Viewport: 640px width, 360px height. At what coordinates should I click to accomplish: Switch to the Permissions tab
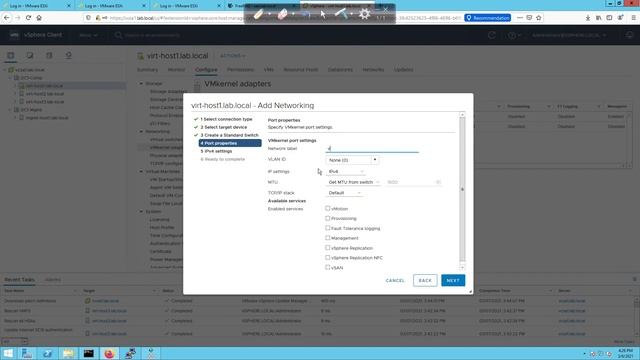click(240, 70)
